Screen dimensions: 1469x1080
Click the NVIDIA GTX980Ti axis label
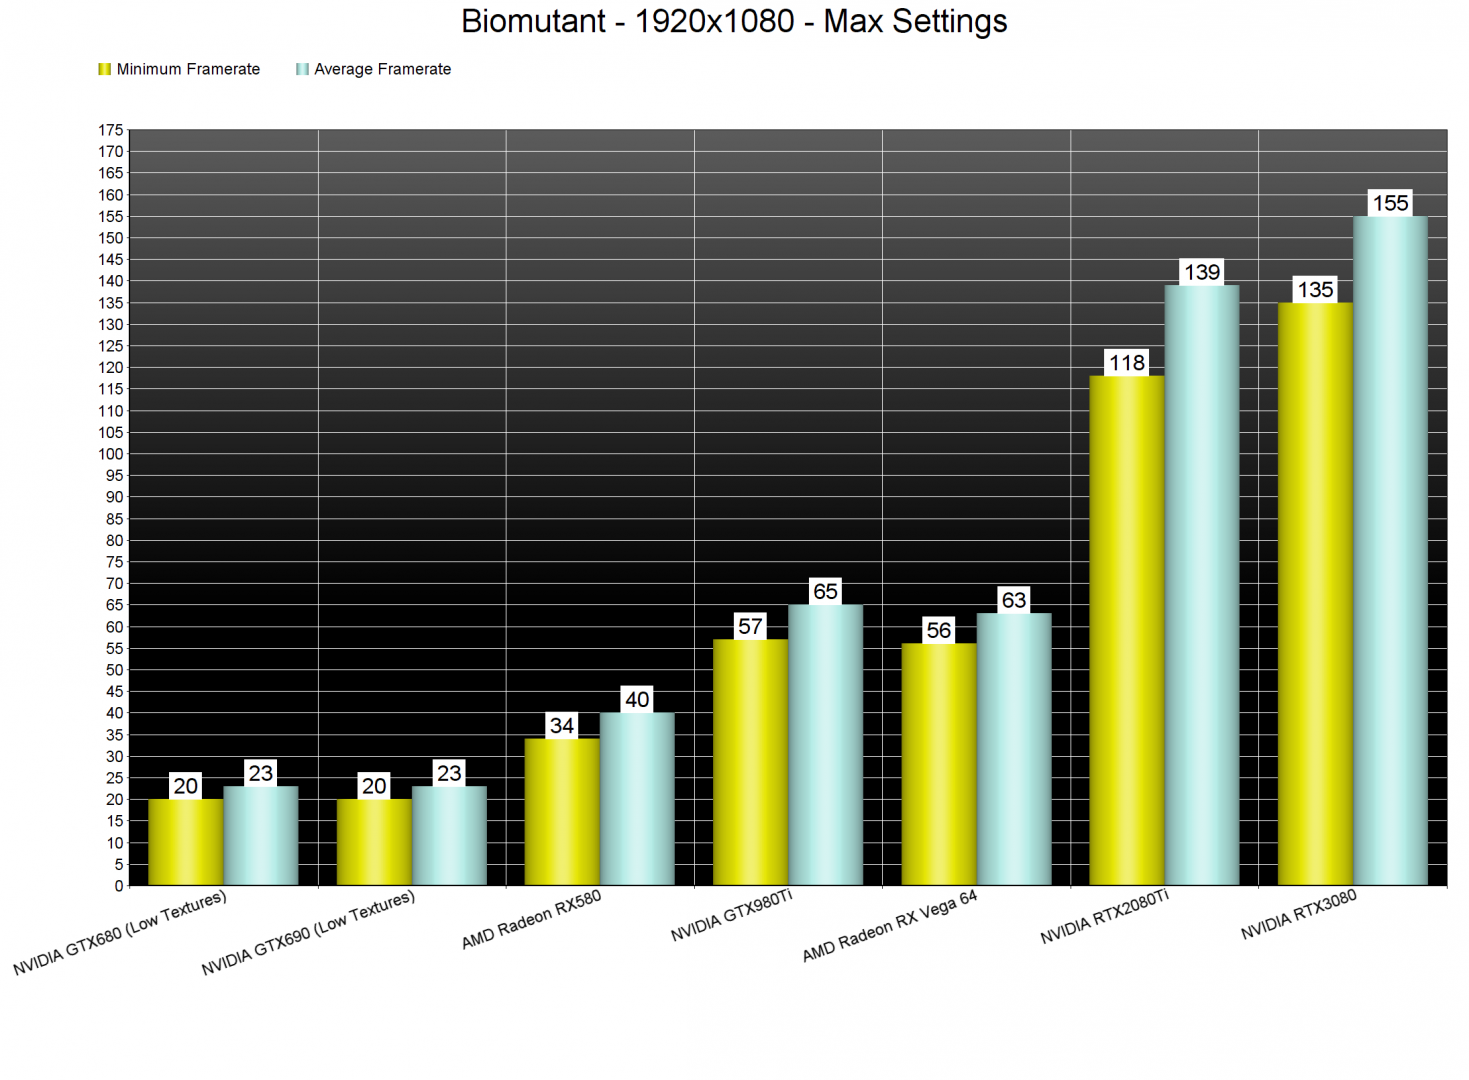coord(731,915)
